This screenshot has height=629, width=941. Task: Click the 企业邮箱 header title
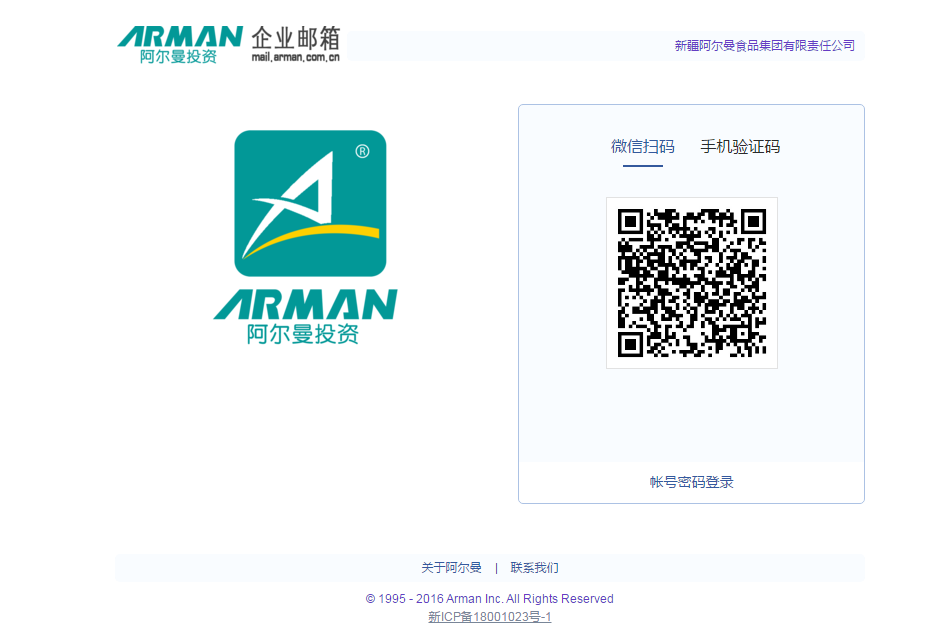pos(296,38)
